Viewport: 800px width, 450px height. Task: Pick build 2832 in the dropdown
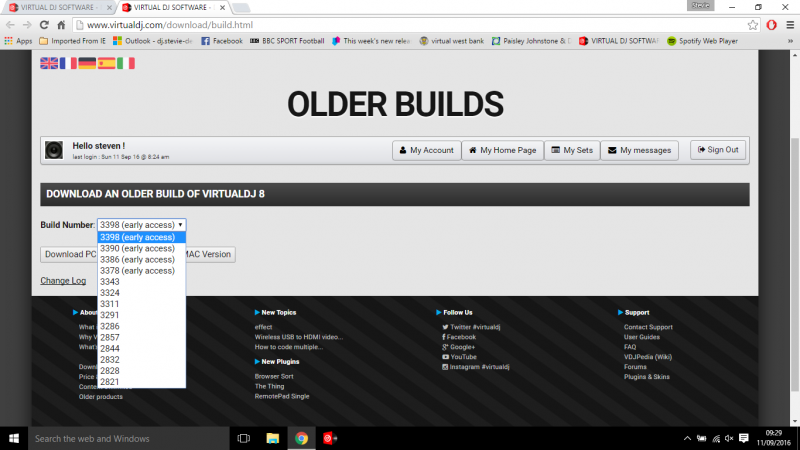point(142,360)
